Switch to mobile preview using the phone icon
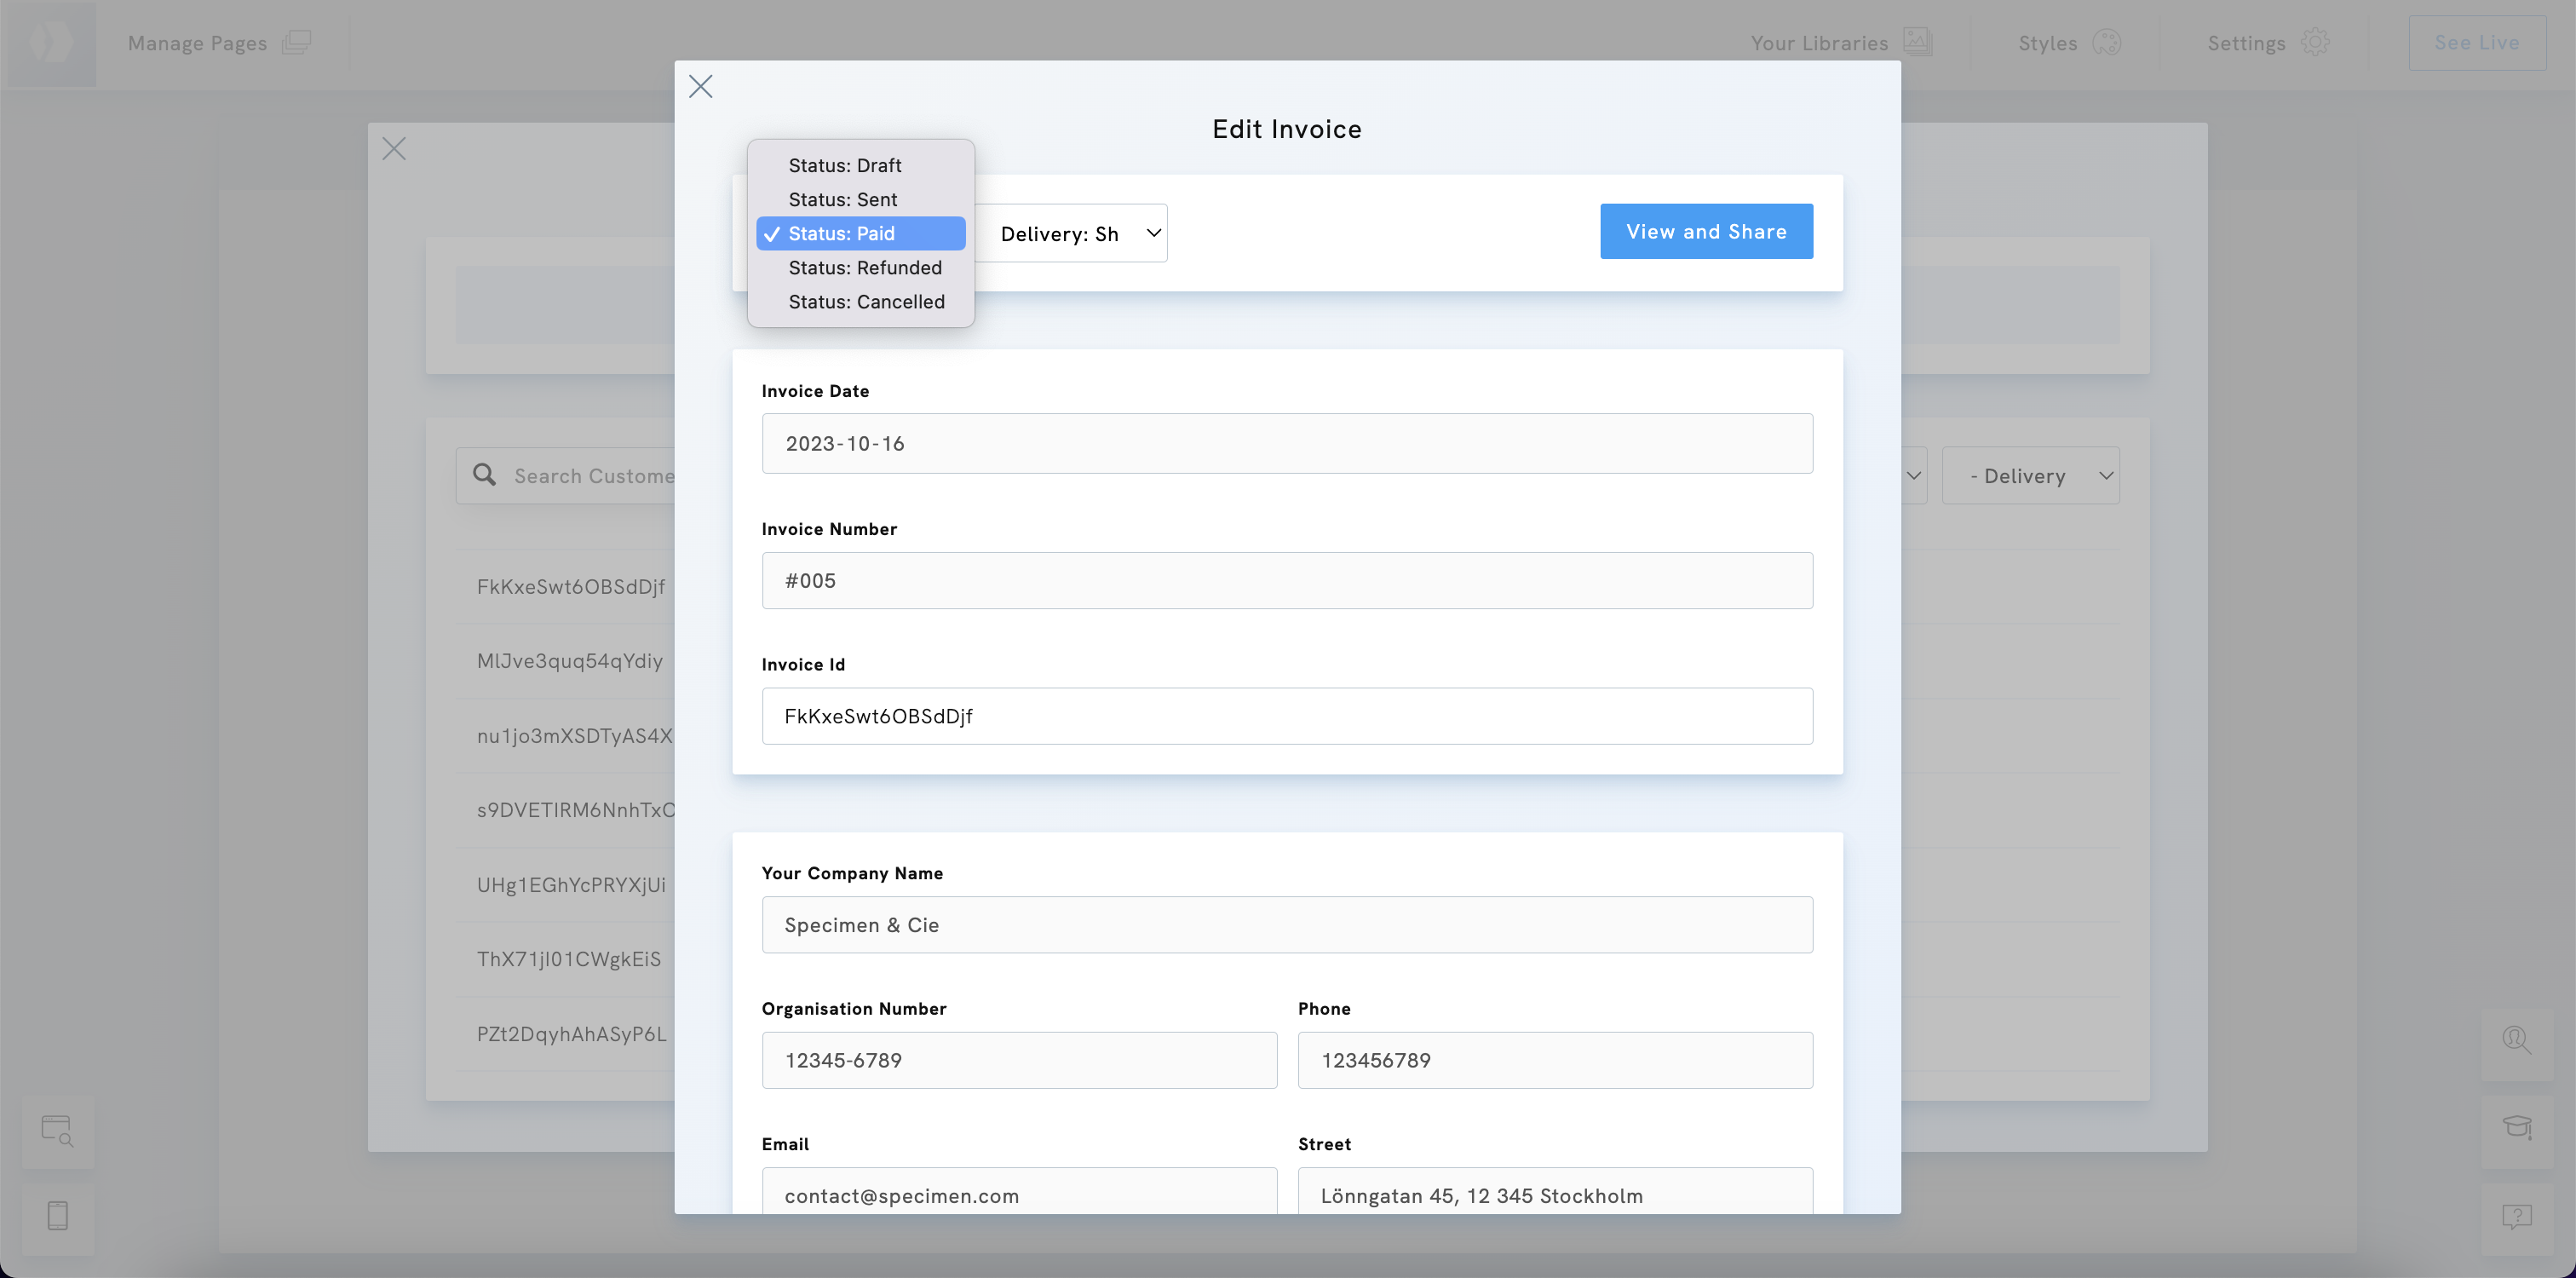This screenshot has width=2576, height=1278. 57,1216
